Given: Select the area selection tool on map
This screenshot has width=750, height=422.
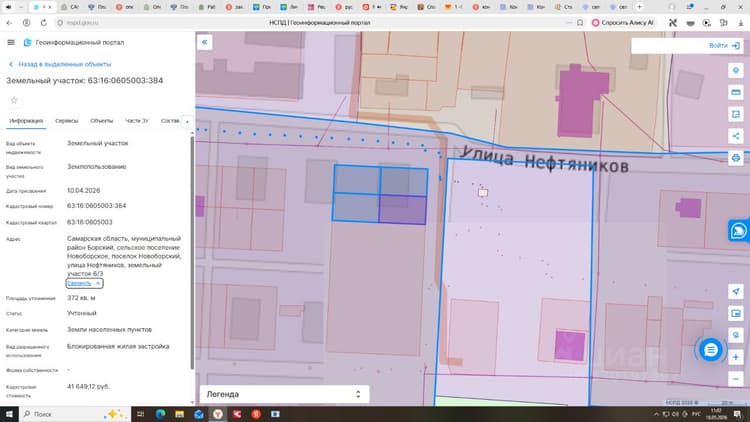Looking at the screenshot, I should [x=736, y=114].
